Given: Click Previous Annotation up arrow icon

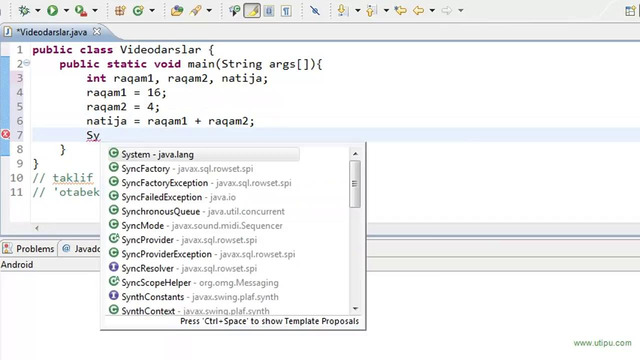Looking at the screenshot, I should pyautogui.click(x=371, y=10).
